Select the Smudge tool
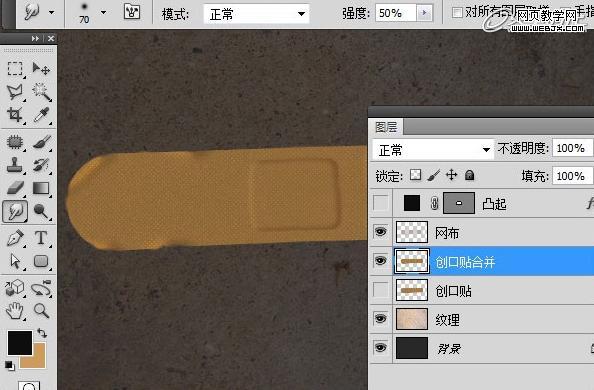The image size is (594, 390). [x=15, y=211]
